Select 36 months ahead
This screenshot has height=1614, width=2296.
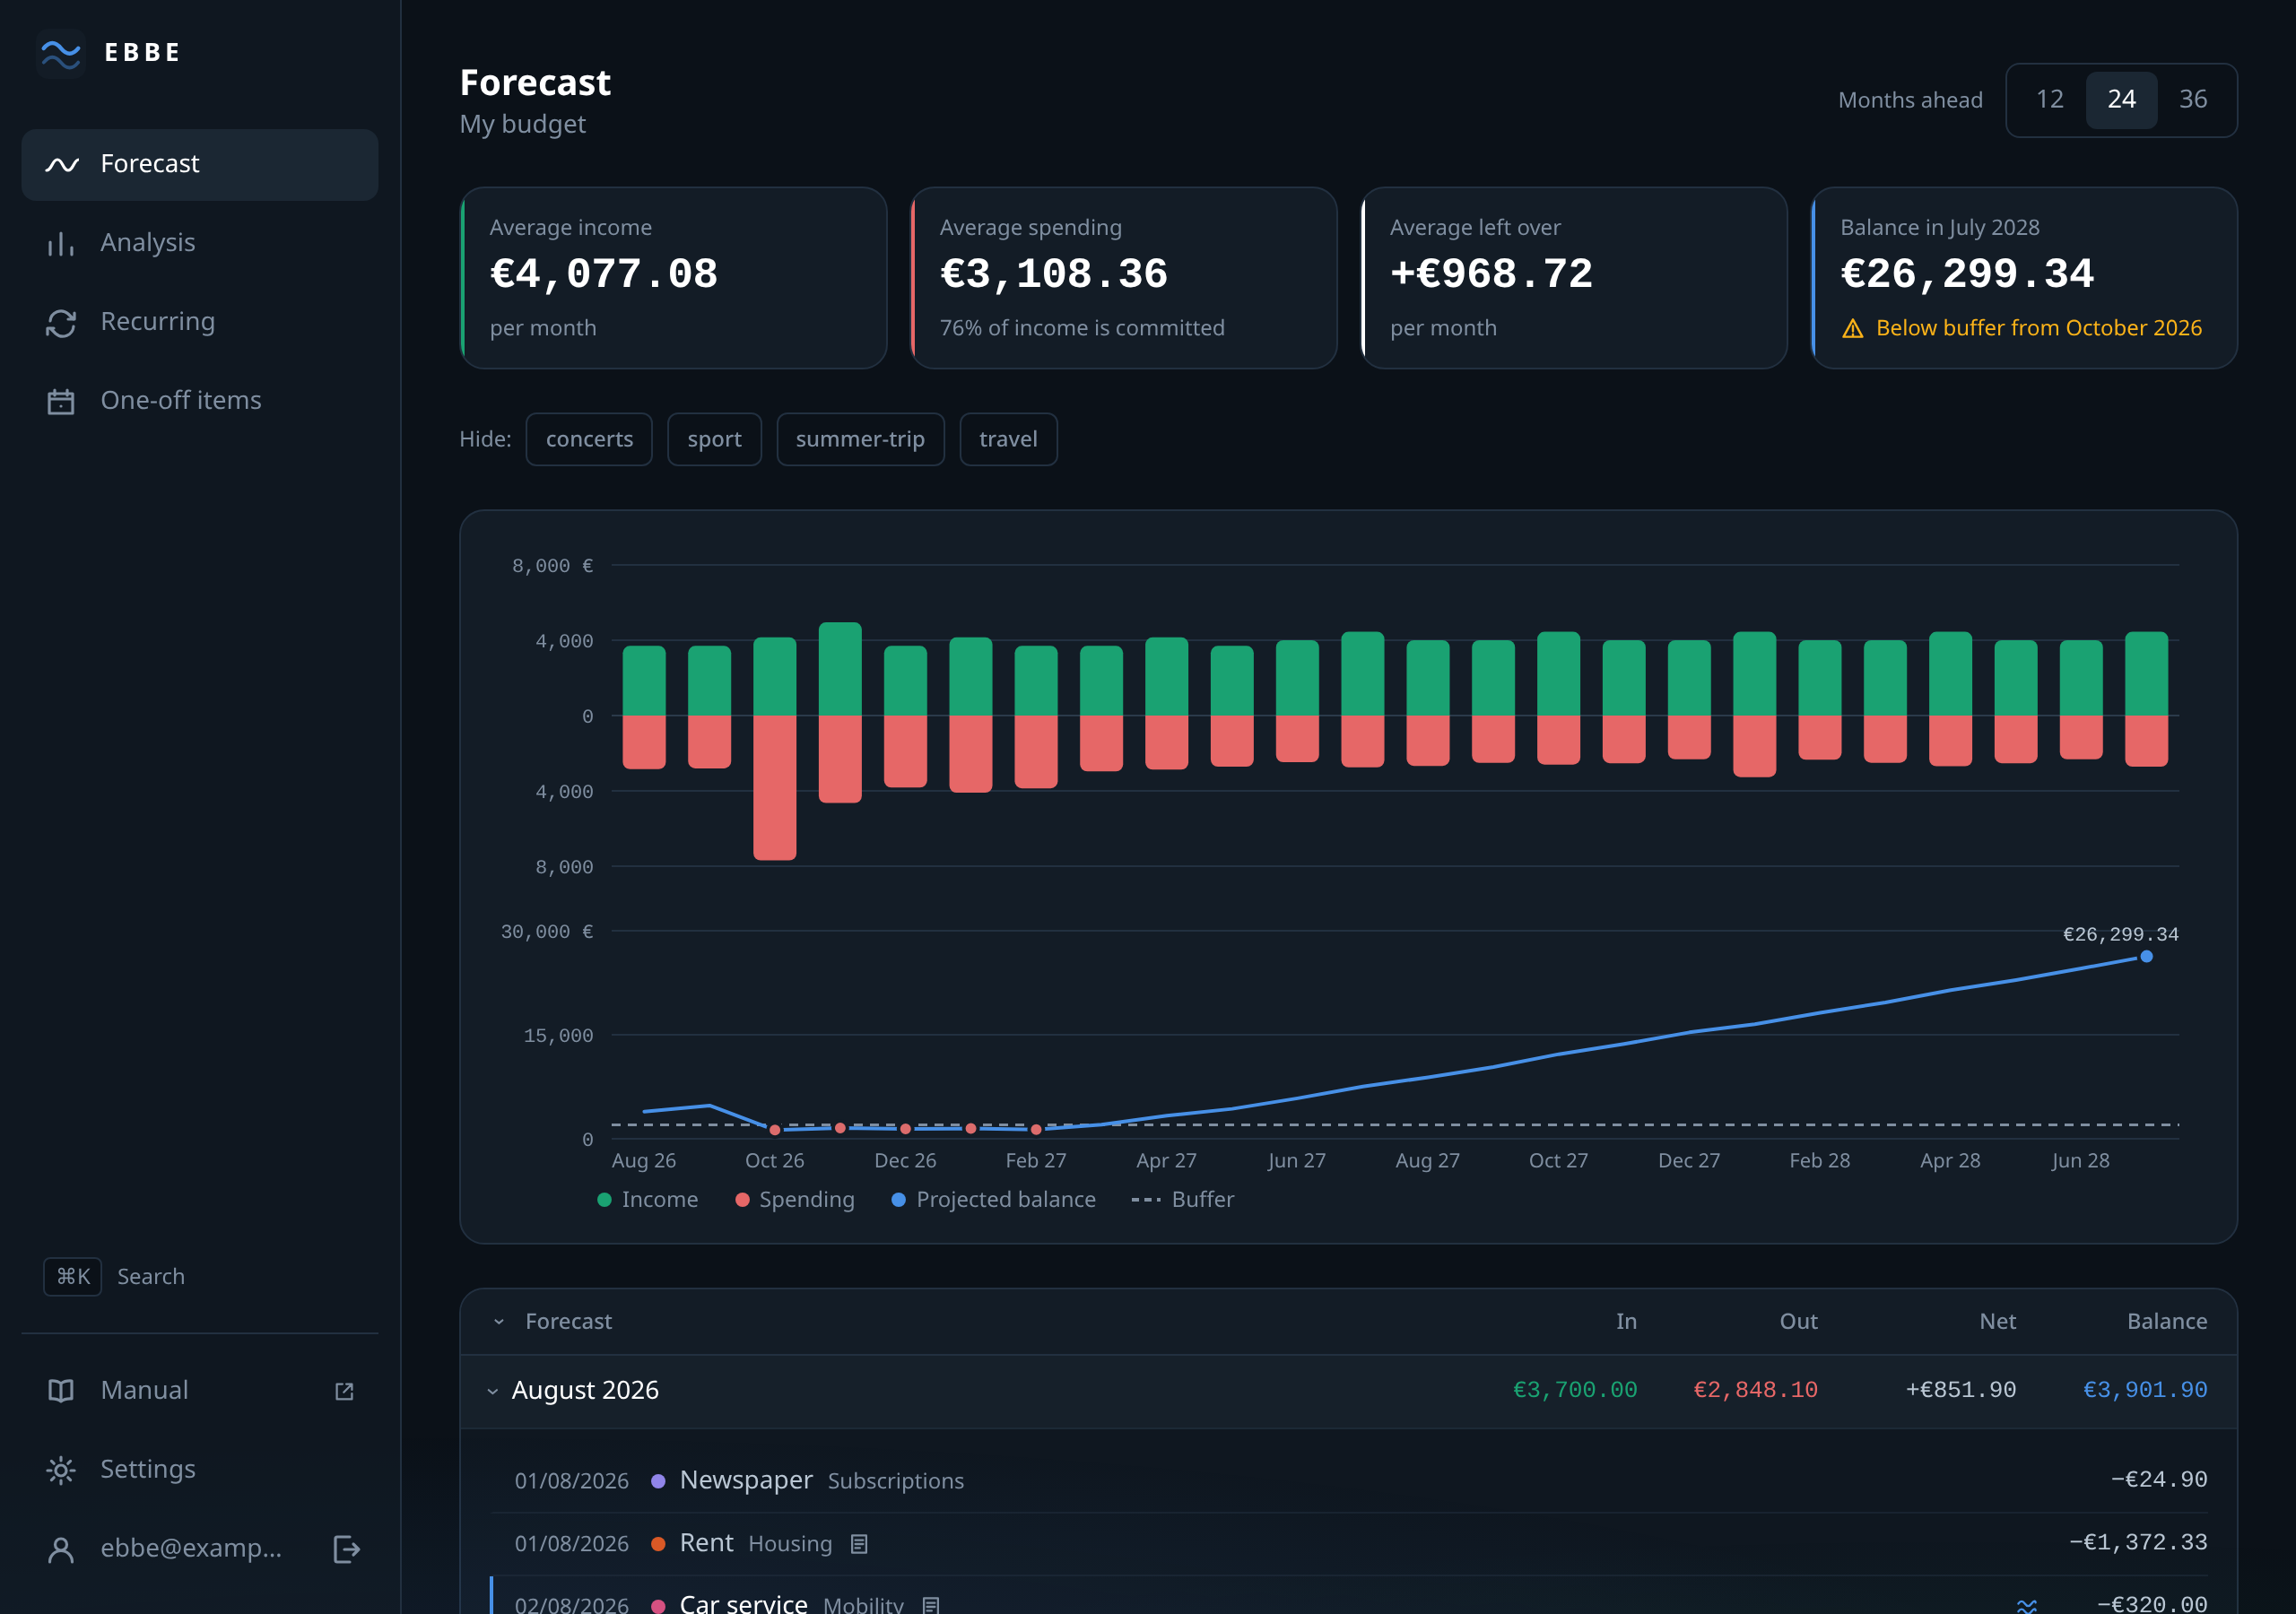pyautogui.click(x=2193, y=100)
